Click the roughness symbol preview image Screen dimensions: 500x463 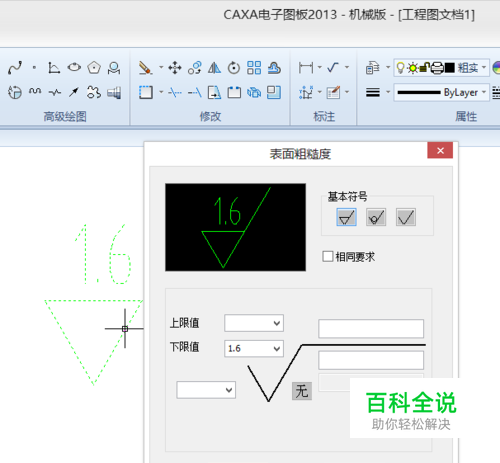pyautogui.click(x=235, y=227)
